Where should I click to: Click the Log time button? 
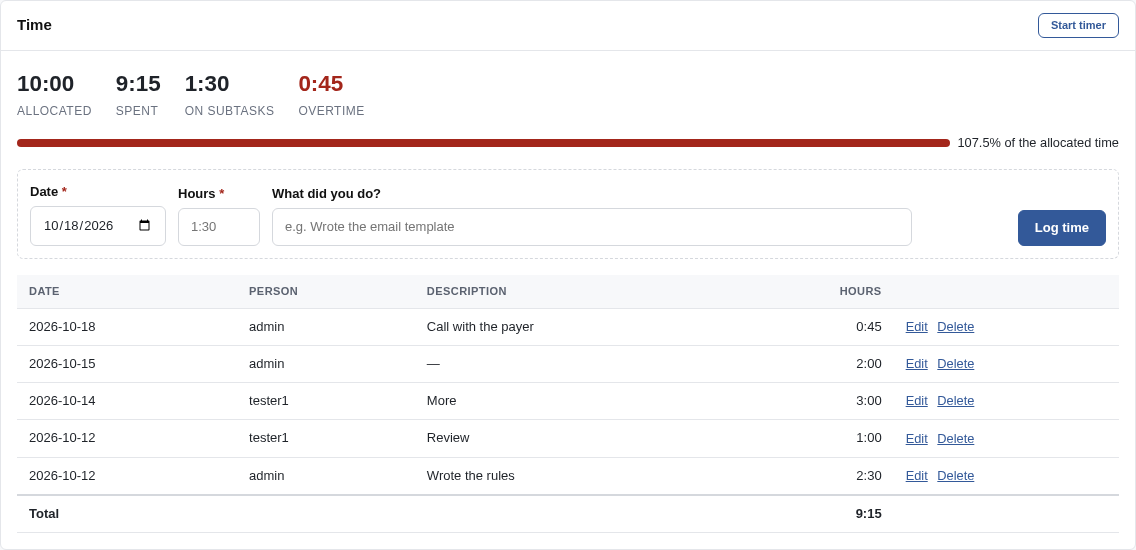pos(1061,228)
